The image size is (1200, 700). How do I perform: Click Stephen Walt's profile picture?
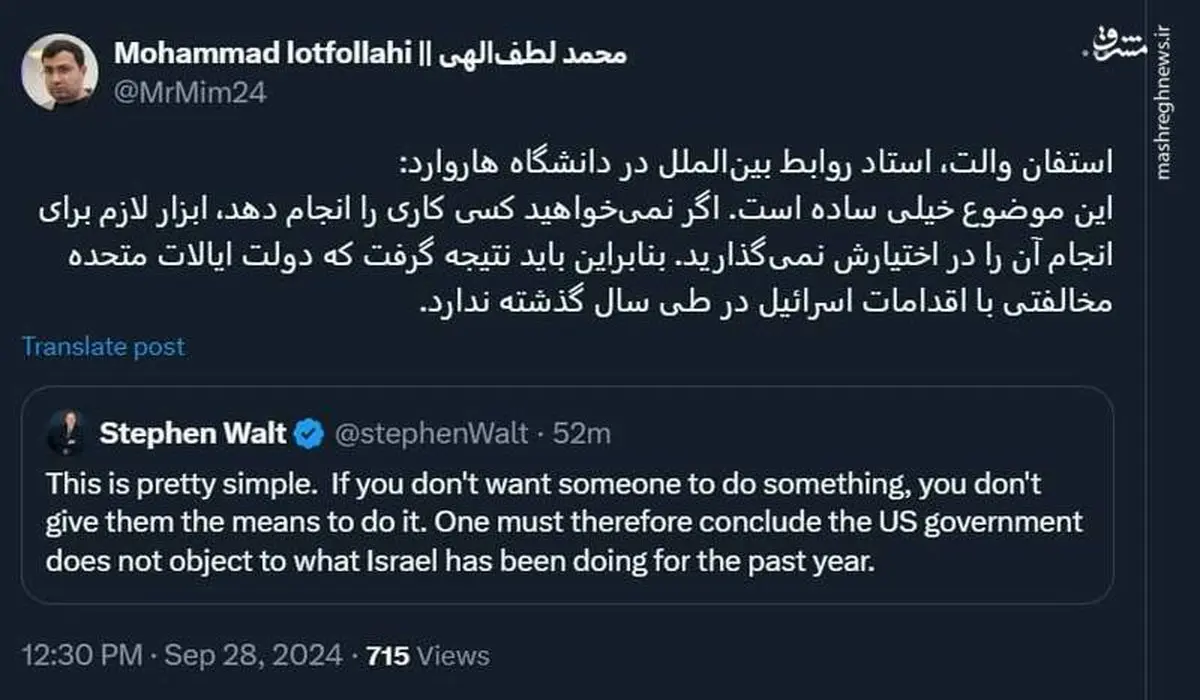click(67, 434)
